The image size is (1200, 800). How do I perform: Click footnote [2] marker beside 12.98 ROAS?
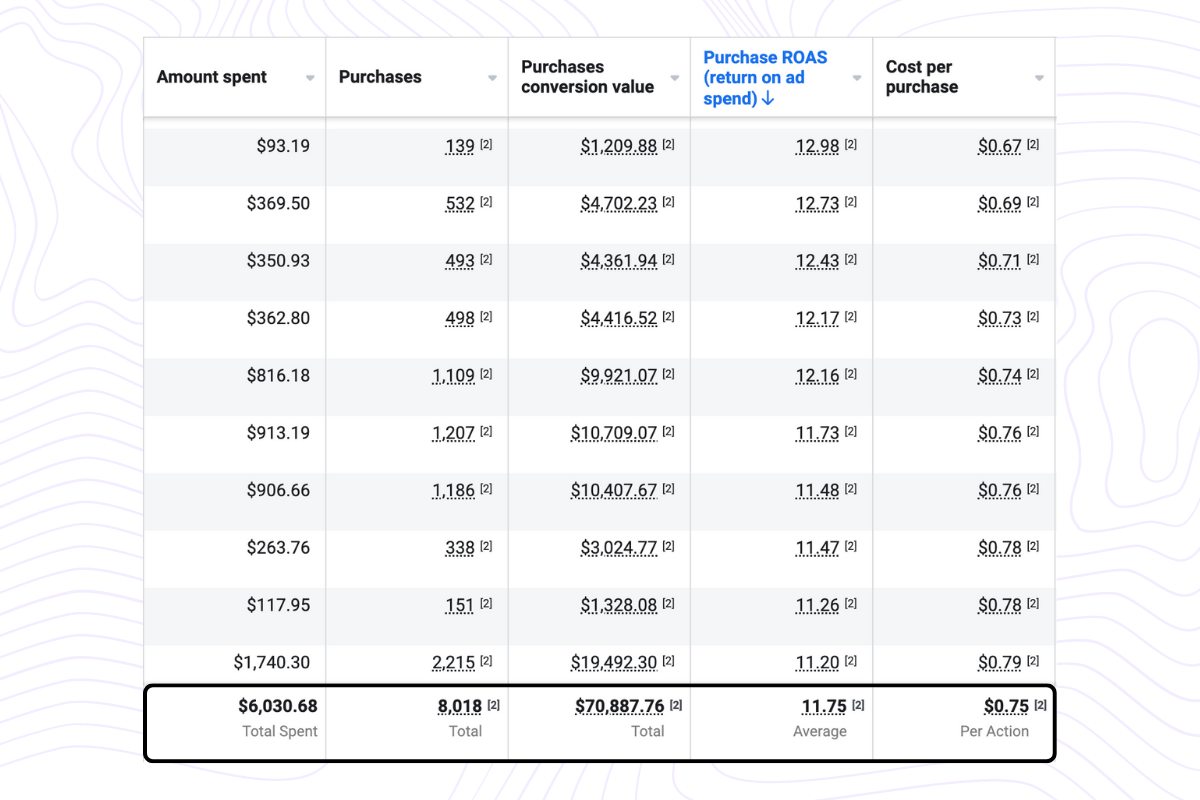[851, 145]
